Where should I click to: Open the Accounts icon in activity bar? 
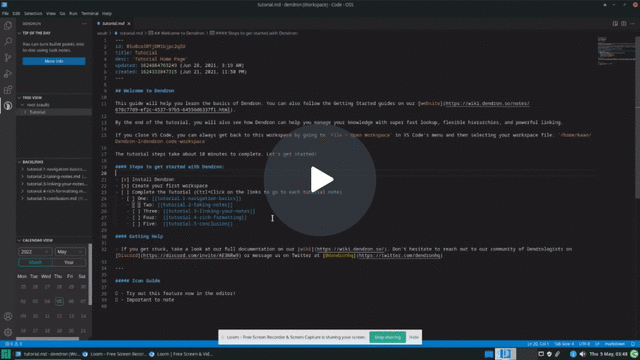point(8,316)
